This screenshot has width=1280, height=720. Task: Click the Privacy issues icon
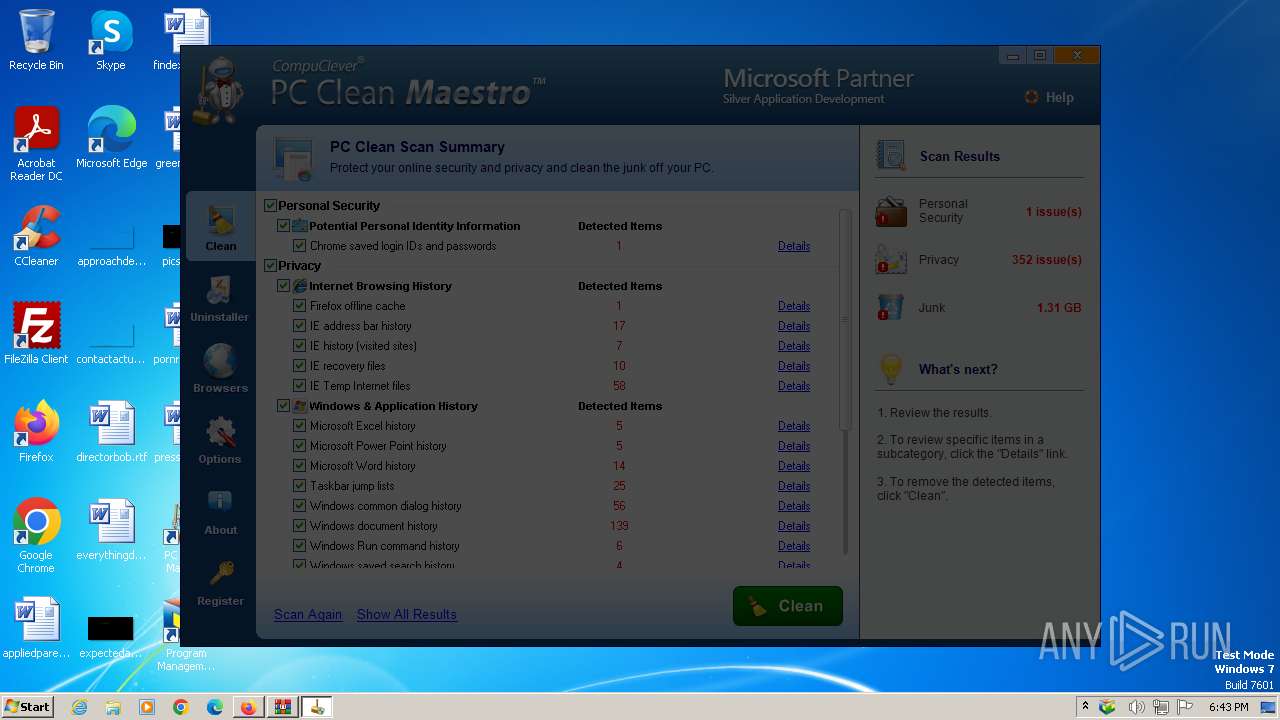pyautogui.click(x=891, y=259)
